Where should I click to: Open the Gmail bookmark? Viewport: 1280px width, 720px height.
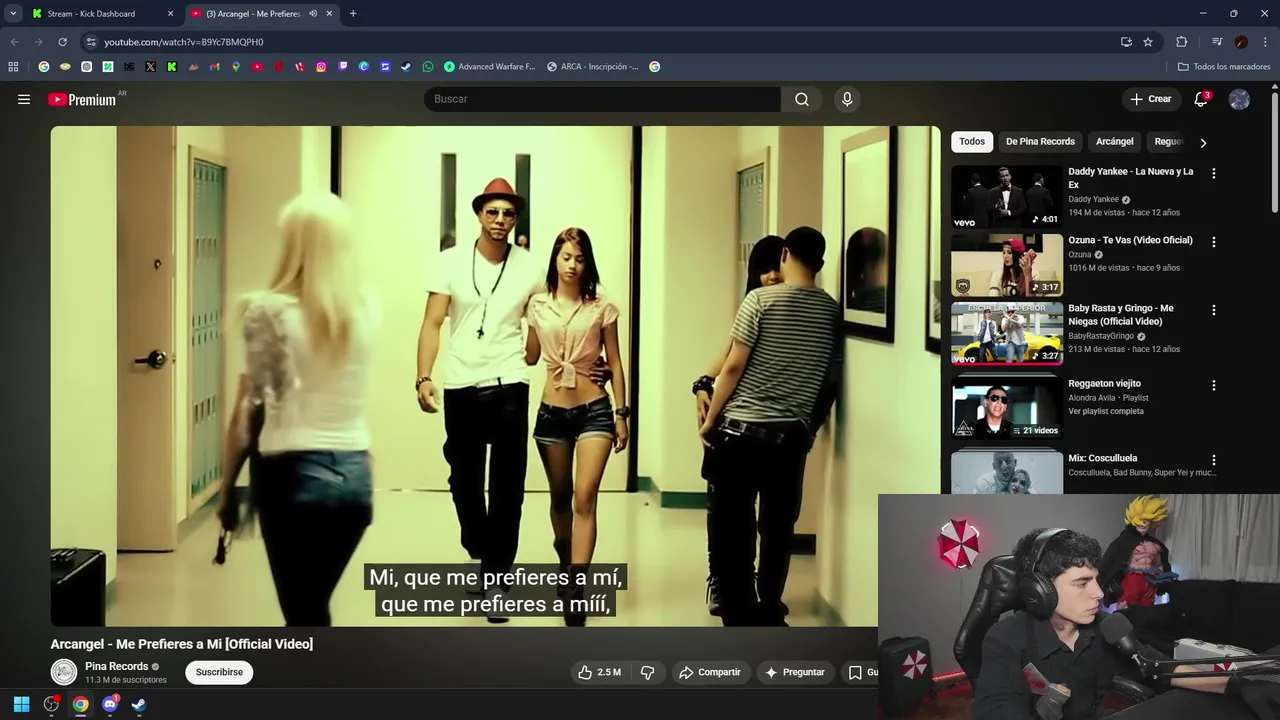coord(215,67)
